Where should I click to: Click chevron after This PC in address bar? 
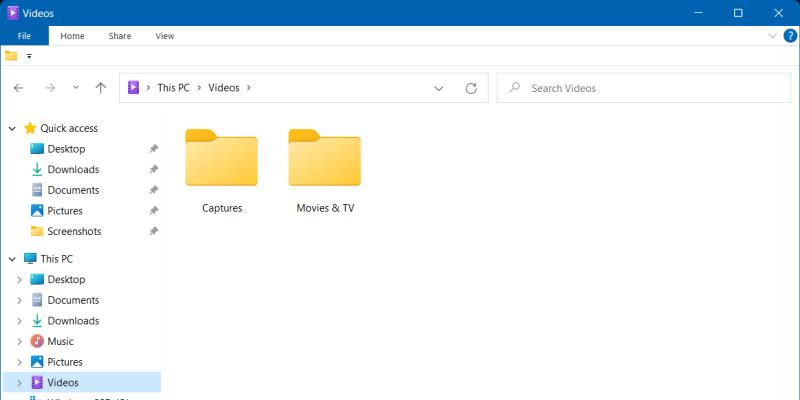[x=199, y=88]
